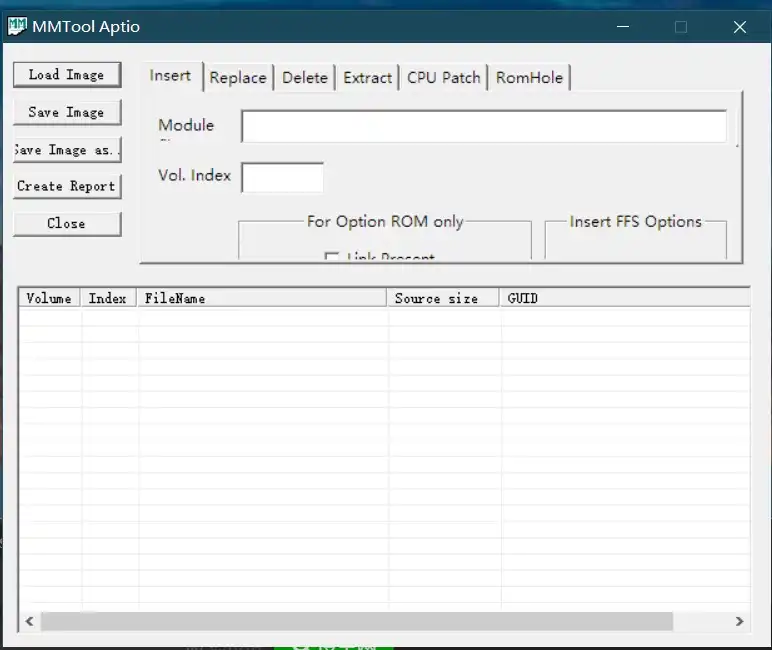Image resolution: width=772 pixels, height=650 pixels.
Task: Switch to the RomHole tab
Action: 529,78
